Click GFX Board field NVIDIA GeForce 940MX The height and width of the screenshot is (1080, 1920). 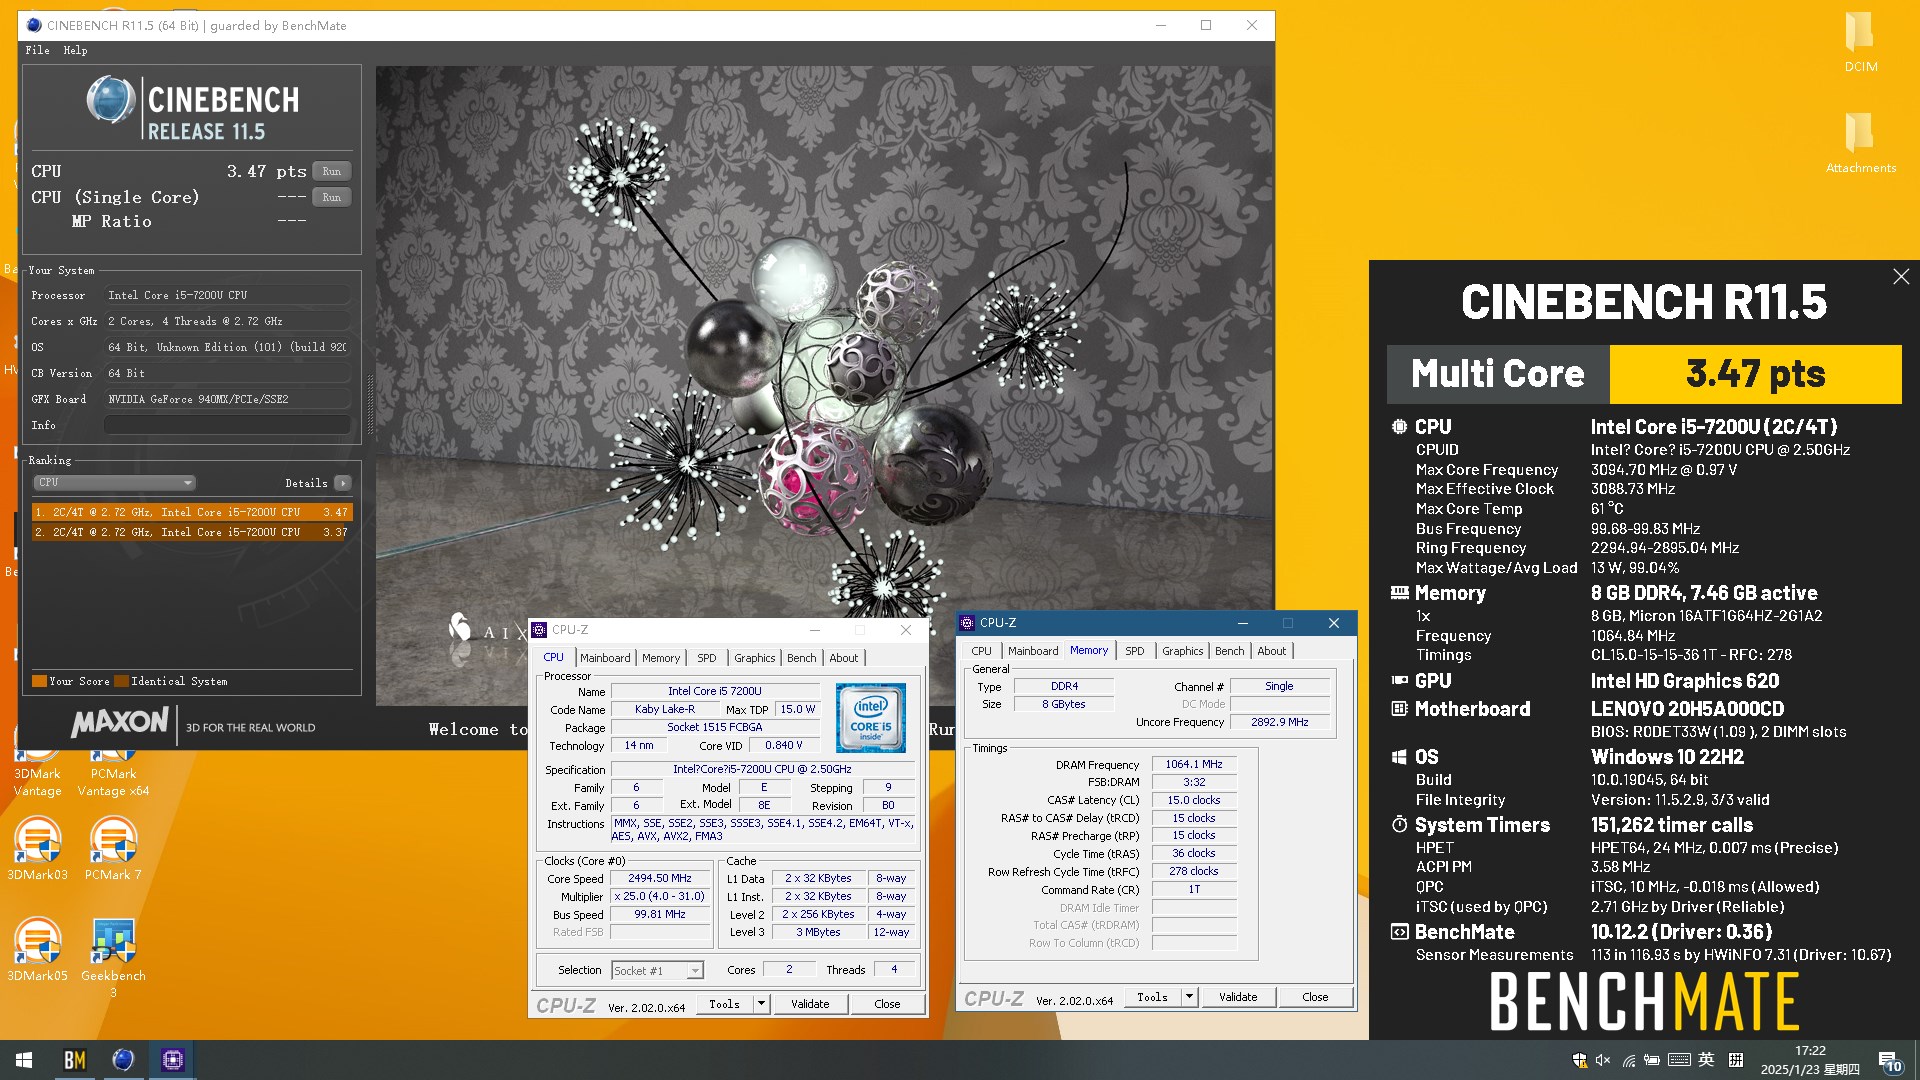[x=227, y=399]
